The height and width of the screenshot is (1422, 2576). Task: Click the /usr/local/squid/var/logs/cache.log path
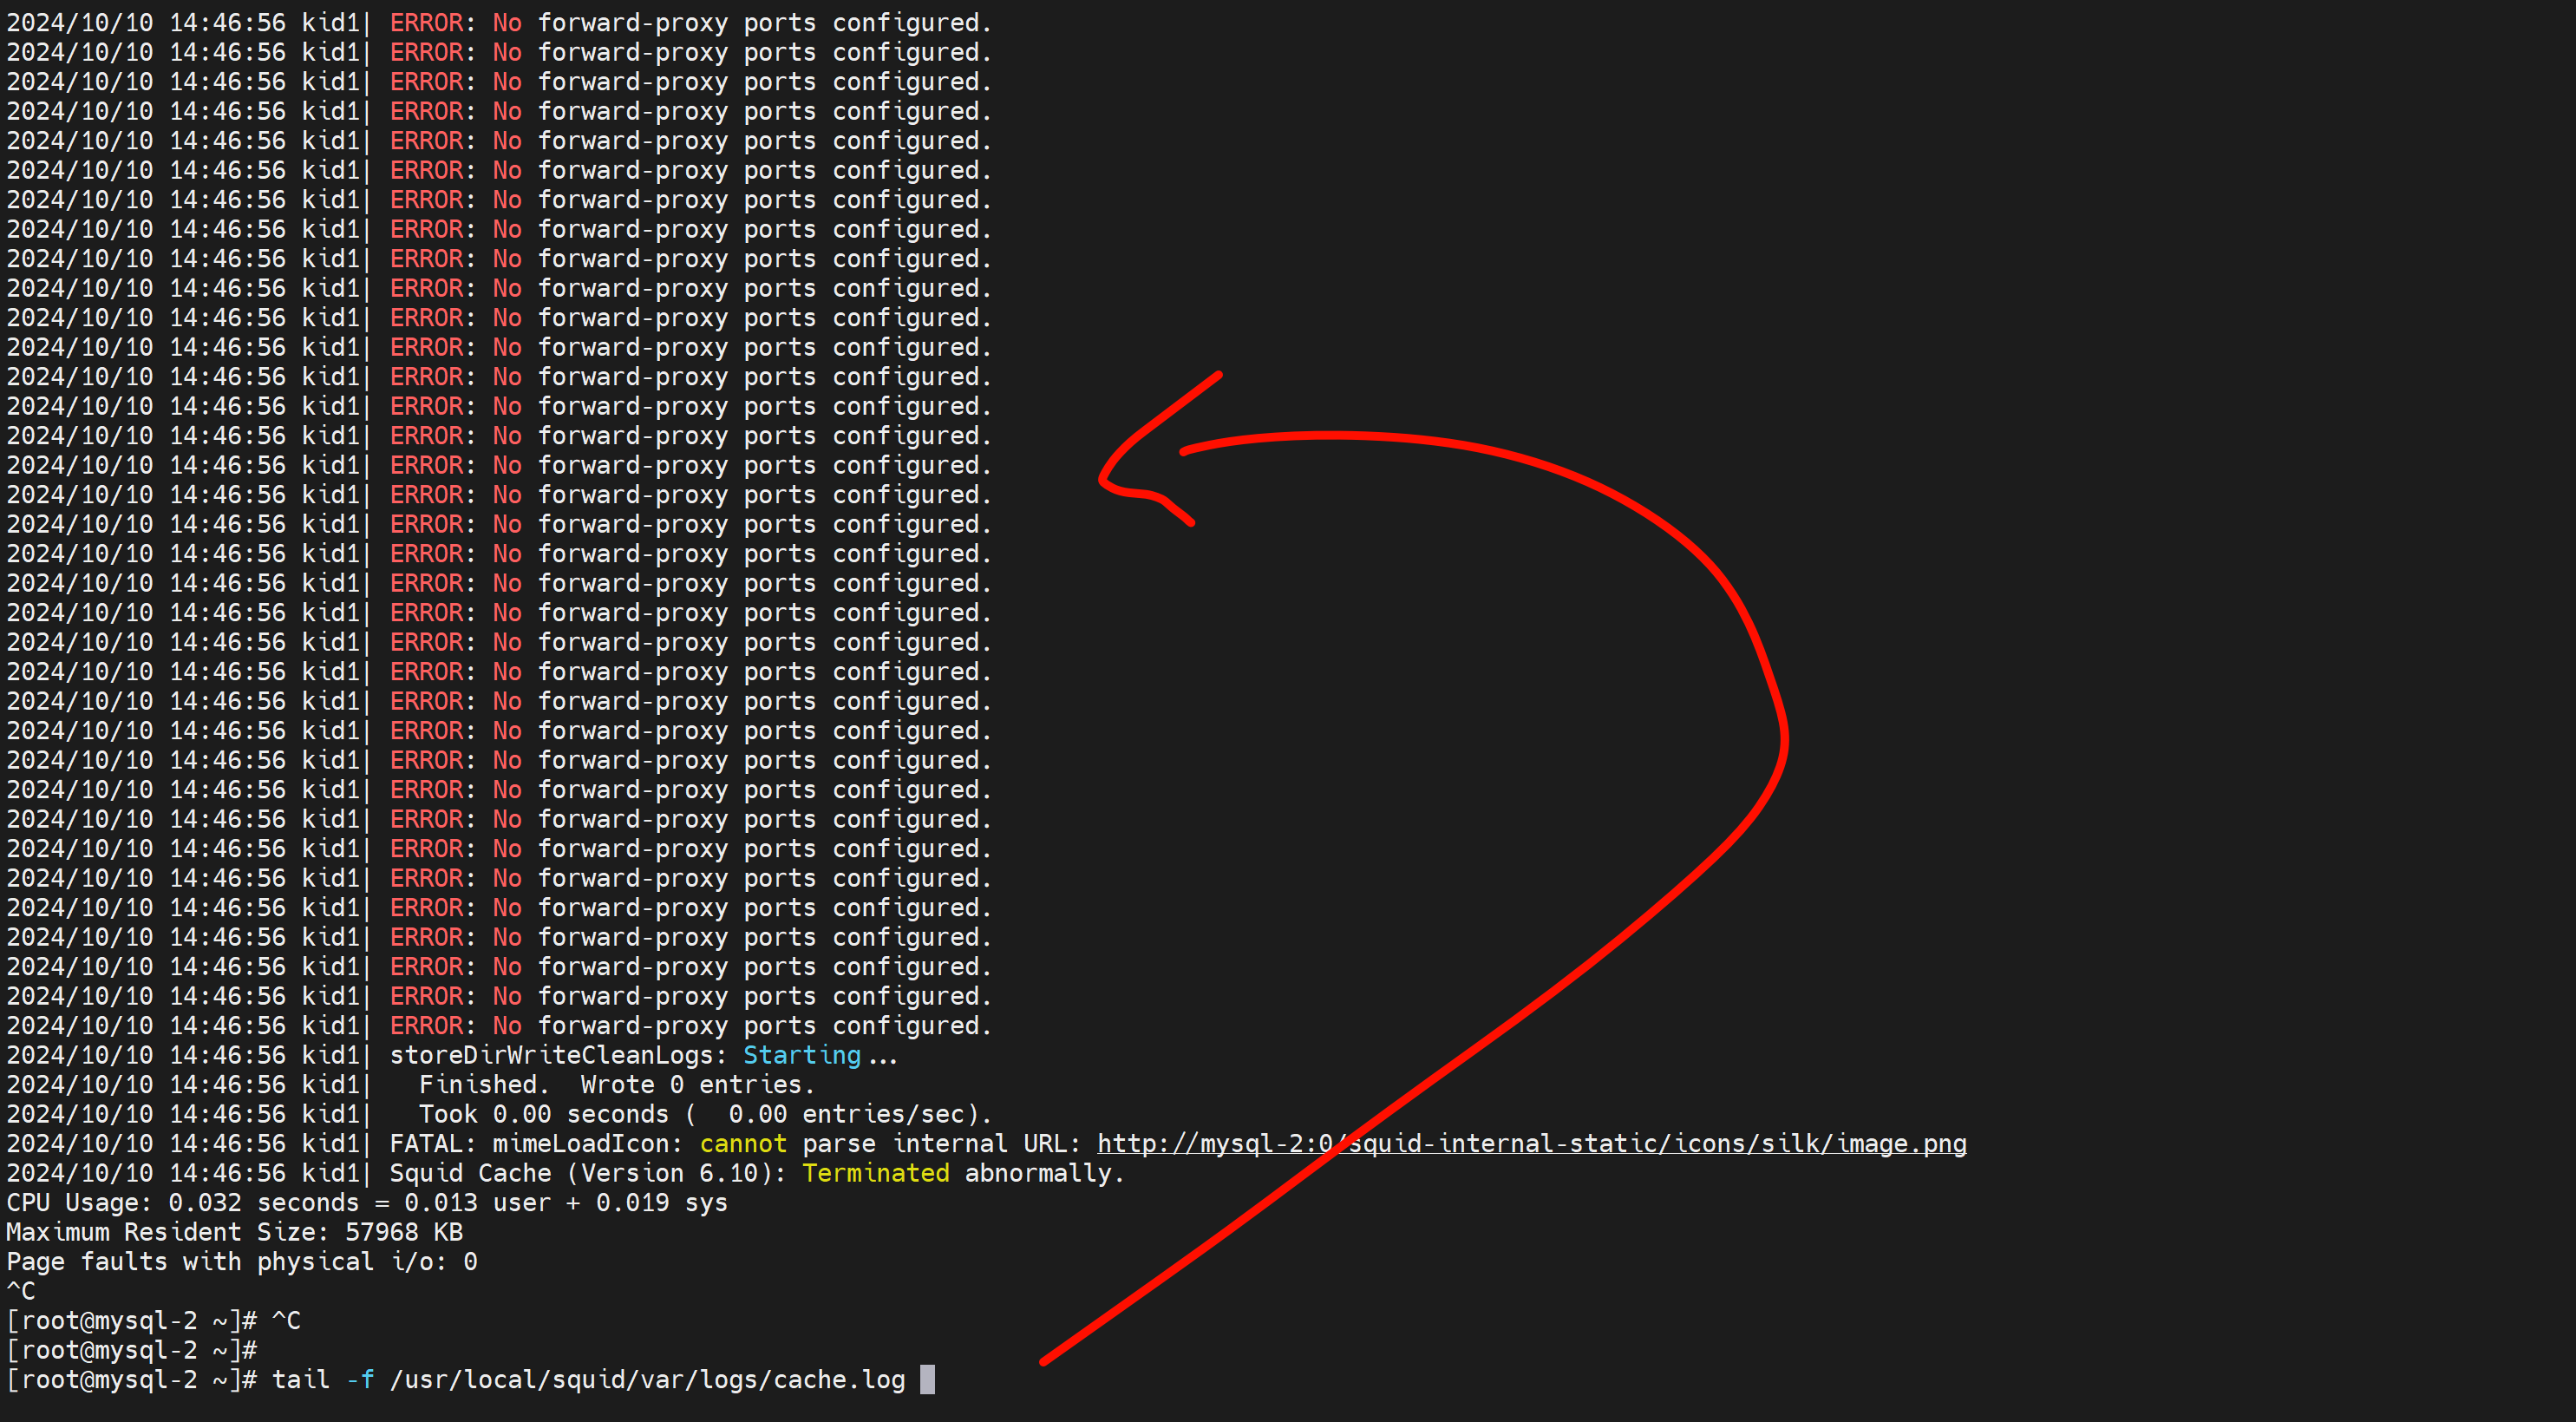pos(646,1380)
